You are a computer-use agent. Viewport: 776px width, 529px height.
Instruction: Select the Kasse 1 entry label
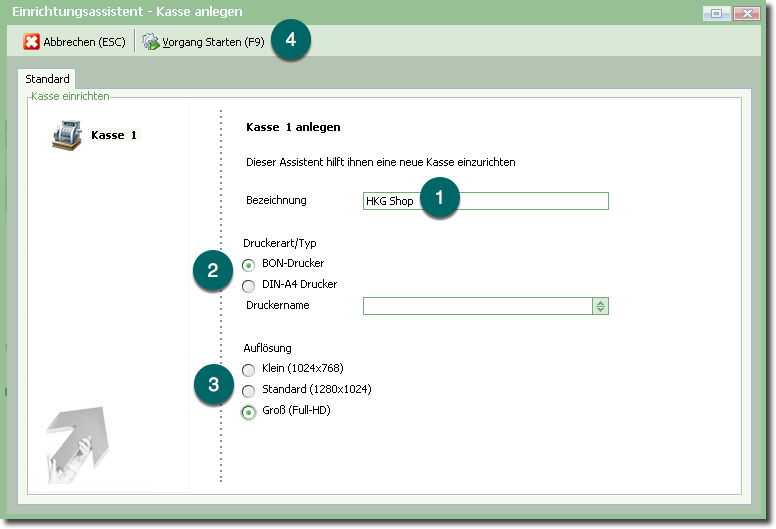pos(114,135)
